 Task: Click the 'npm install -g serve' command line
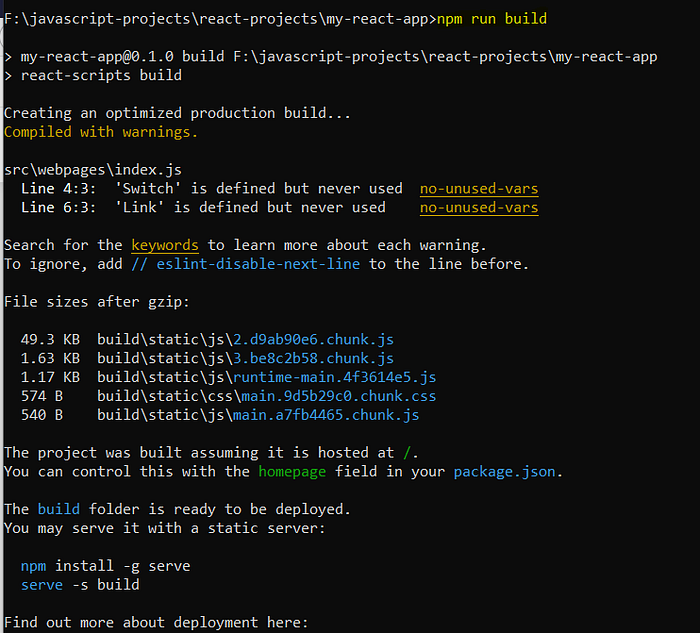105,566
